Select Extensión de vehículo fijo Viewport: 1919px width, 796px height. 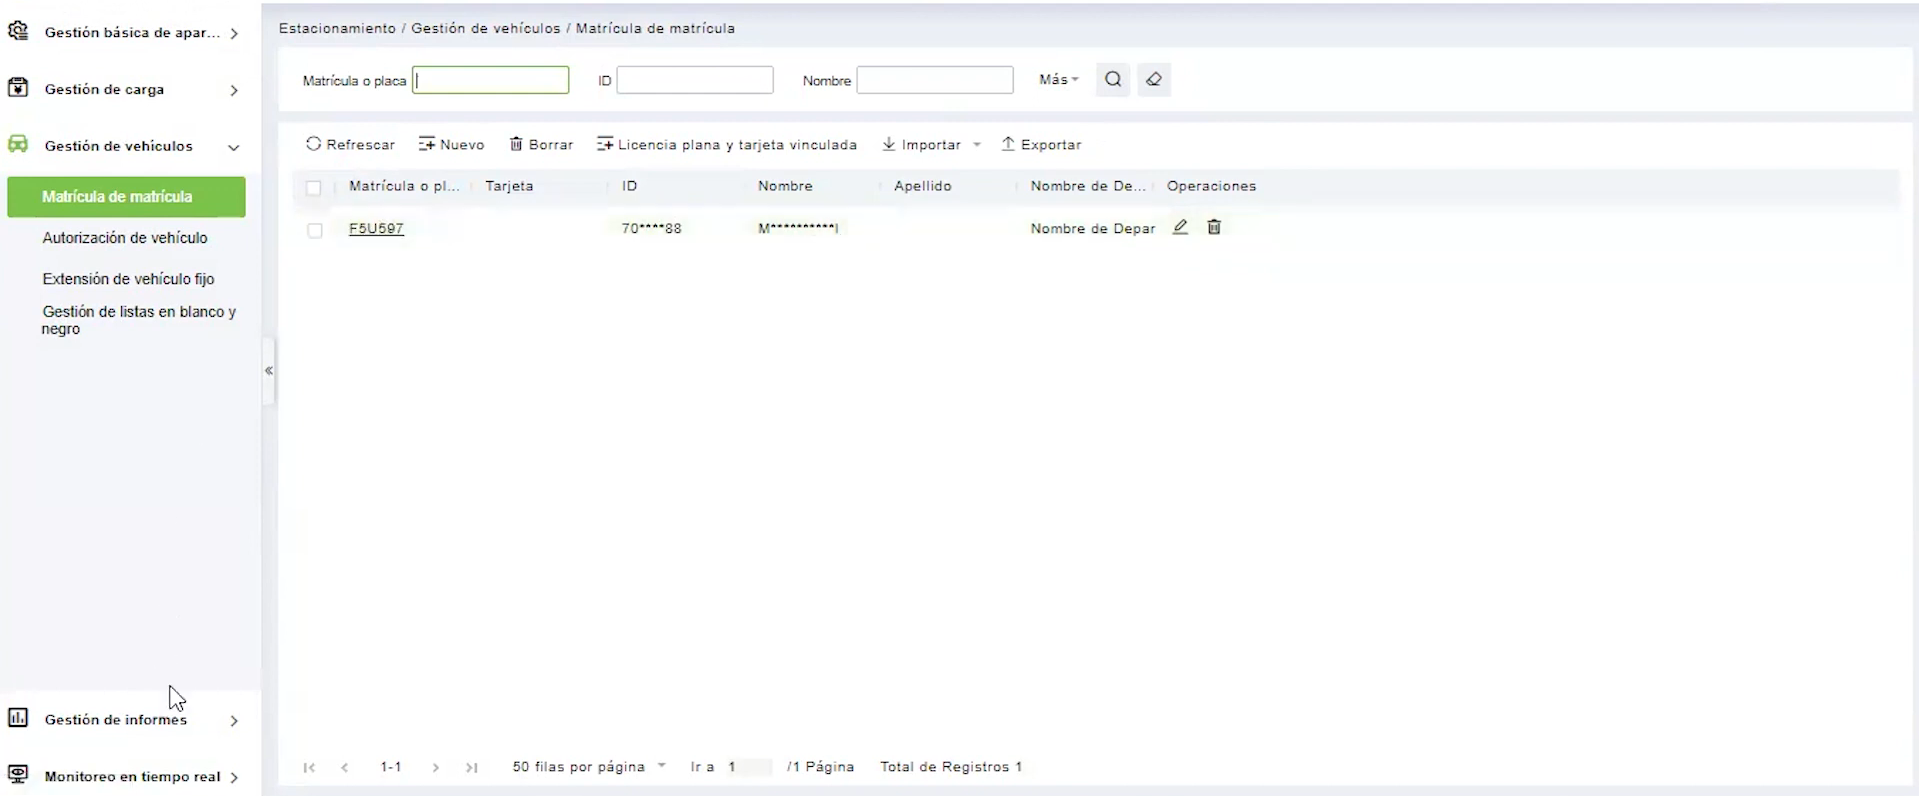click(128, 279)
